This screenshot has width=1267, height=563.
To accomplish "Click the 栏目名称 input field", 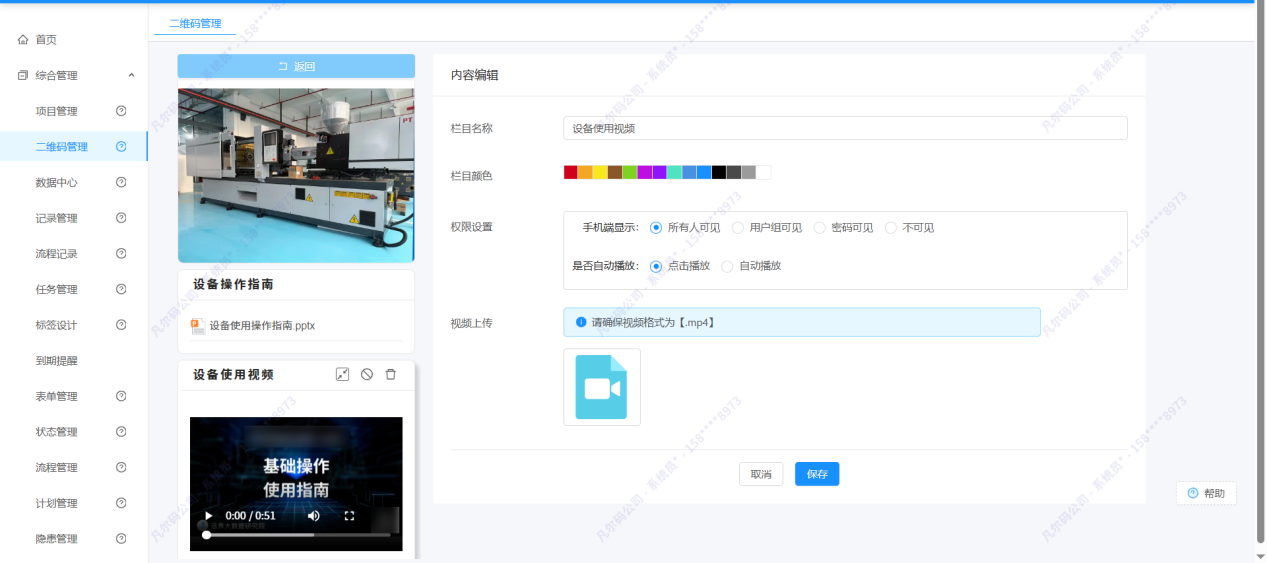I will tap(845, 128).
